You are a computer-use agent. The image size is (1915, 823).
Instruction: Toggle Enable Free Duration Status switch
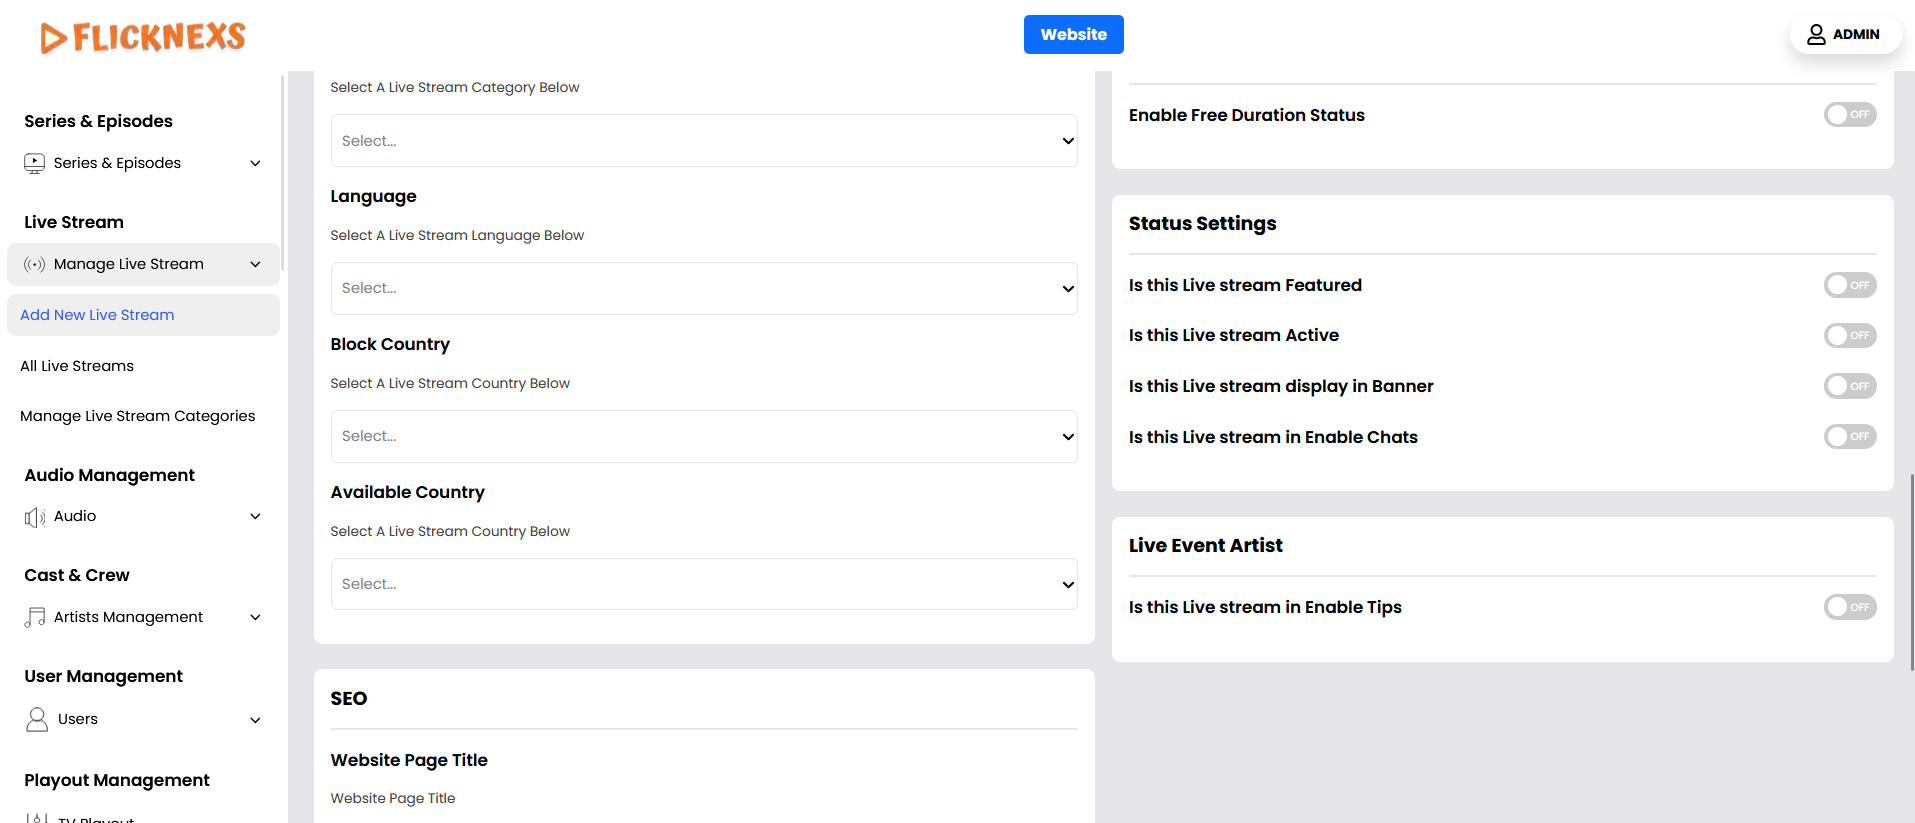point(1849,115)
